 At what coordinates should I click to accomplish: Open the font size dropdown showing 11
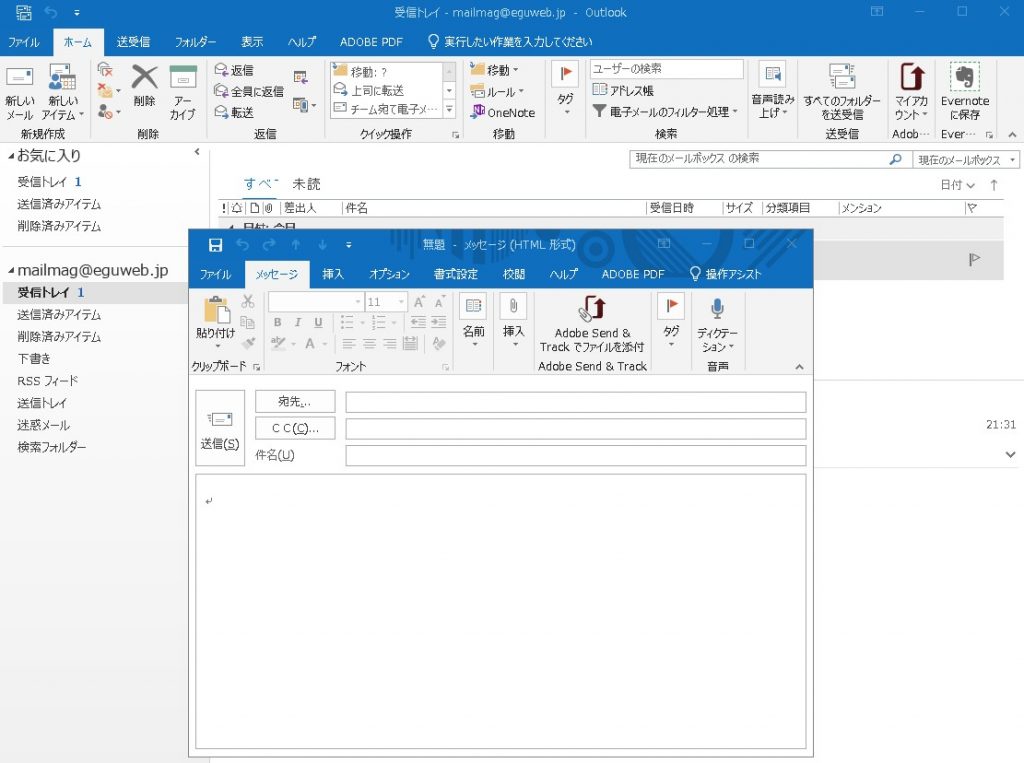401,301
